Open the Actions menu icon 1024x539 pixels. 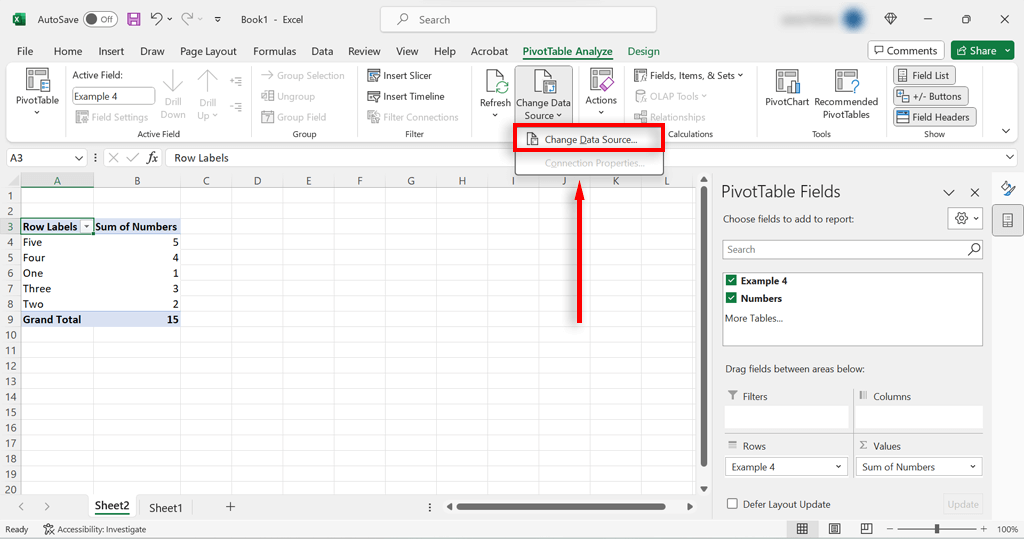pyautogui.click(x=601, y=80)
